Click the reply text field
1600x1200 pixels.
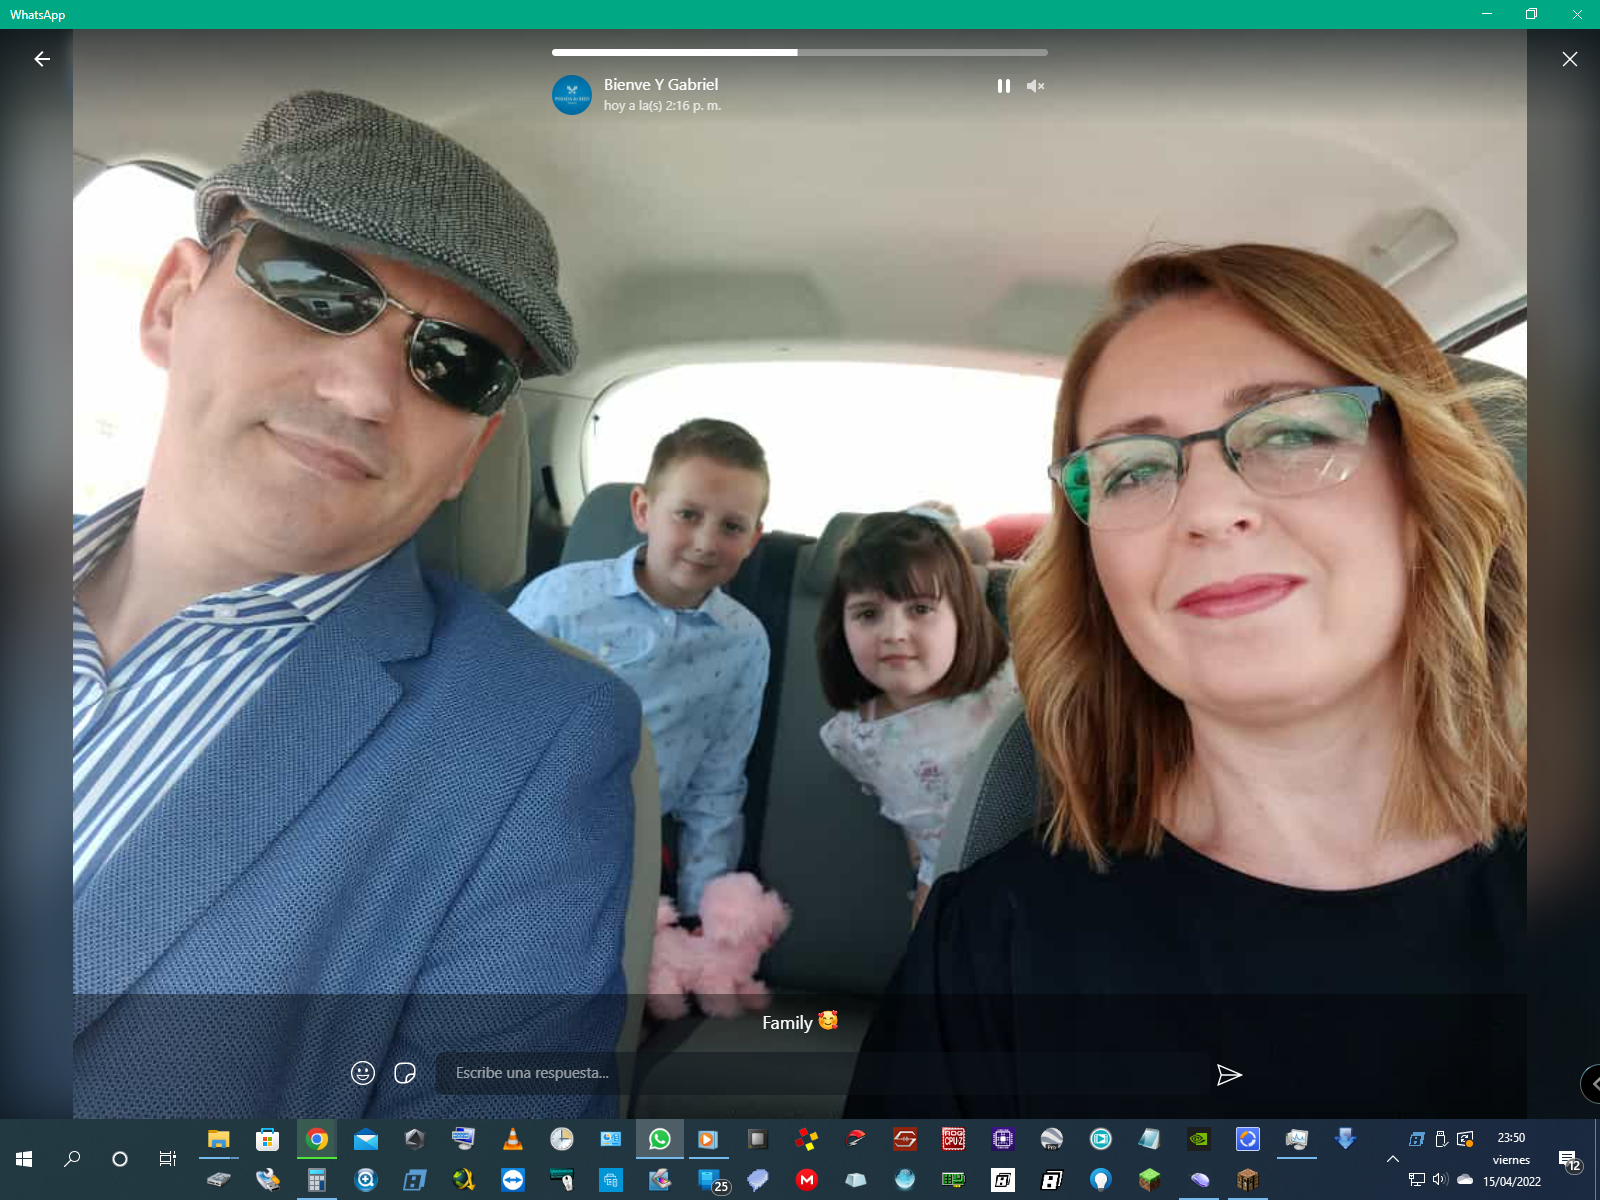coord(820,1073)
